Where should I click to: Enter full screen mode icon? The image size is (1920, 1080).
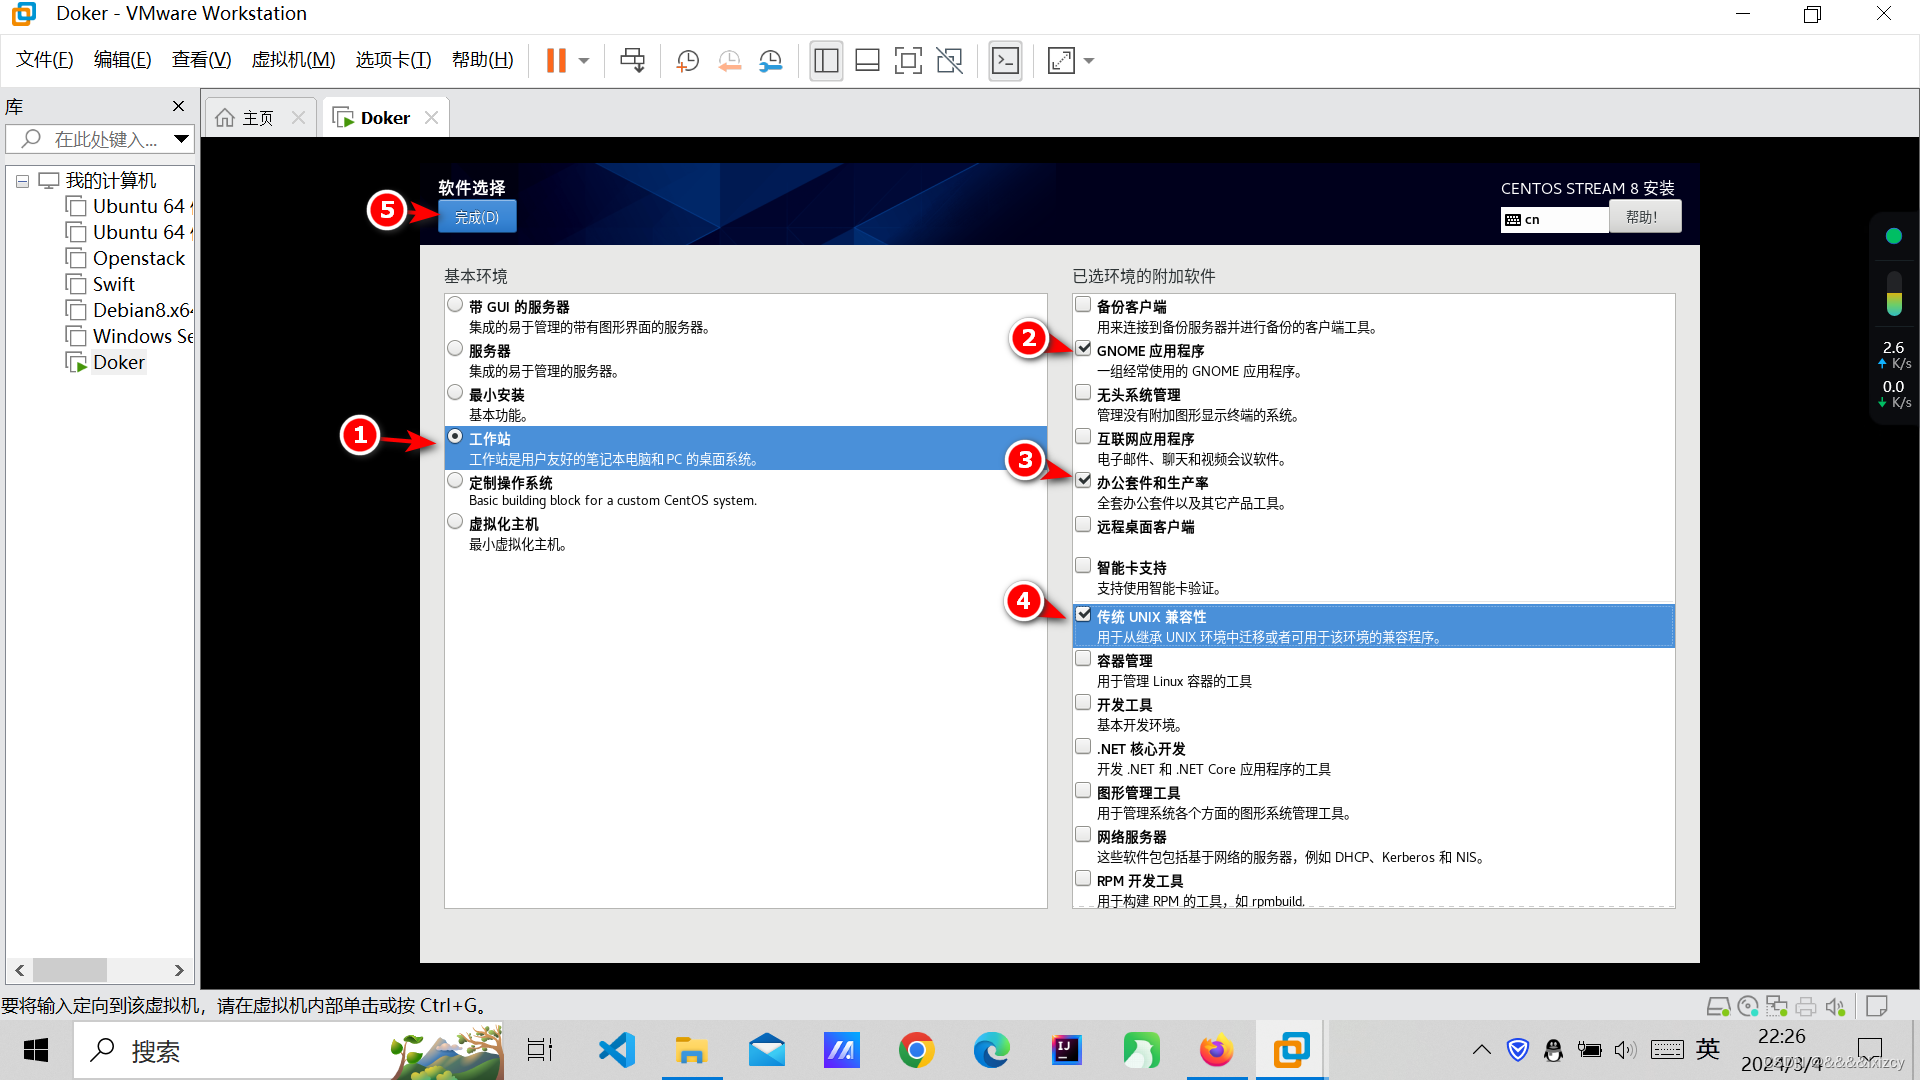coord(908,61)
